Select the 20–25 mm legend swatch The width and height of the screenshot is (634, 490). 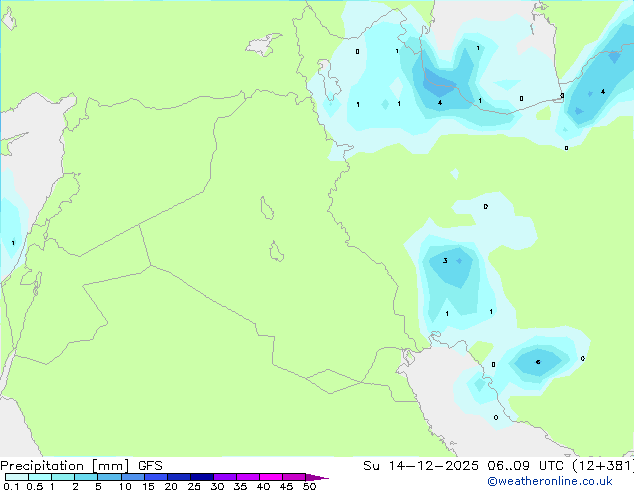(x=179, y=477)
